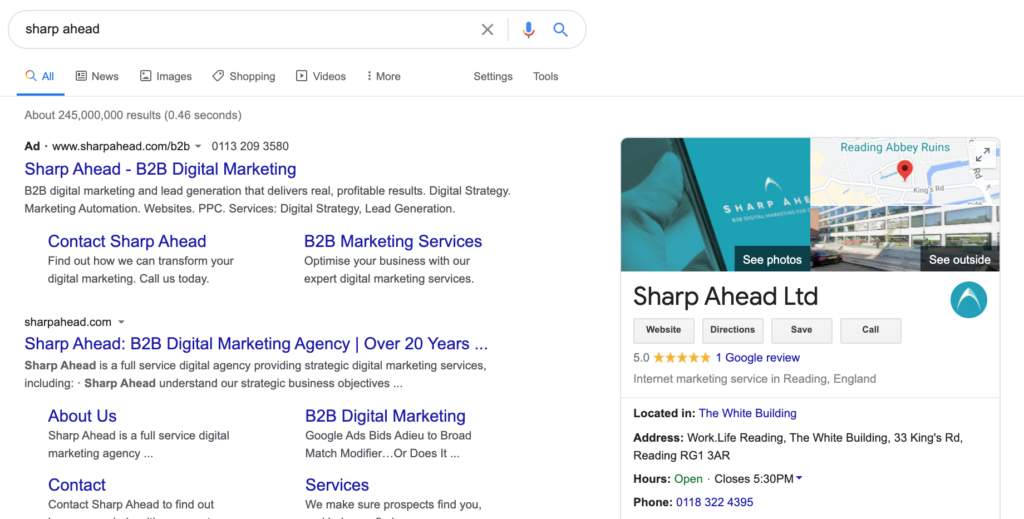Open the "B2B Marketing Services" sitelink
Screen dimensions: 1024x519
click(x=393, y=241)
